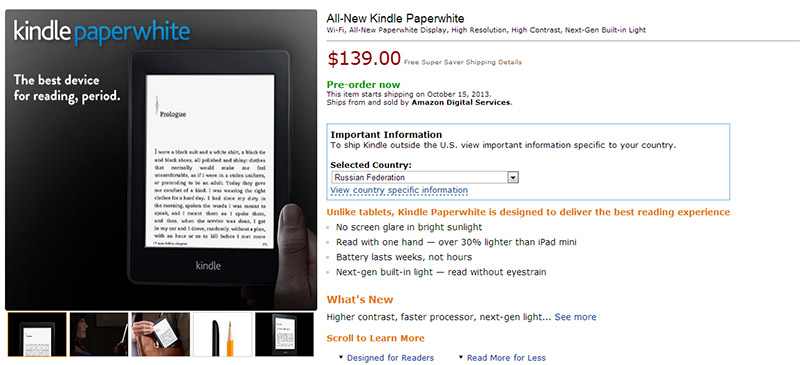
Task: Select the first Kindle front-view thumbnail
Action: click(37, 334)
